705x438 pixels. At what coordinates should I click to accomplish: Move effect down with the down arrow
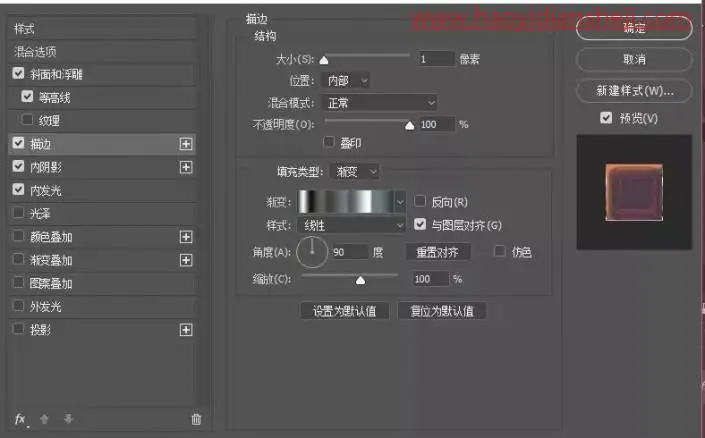[68, 419]
